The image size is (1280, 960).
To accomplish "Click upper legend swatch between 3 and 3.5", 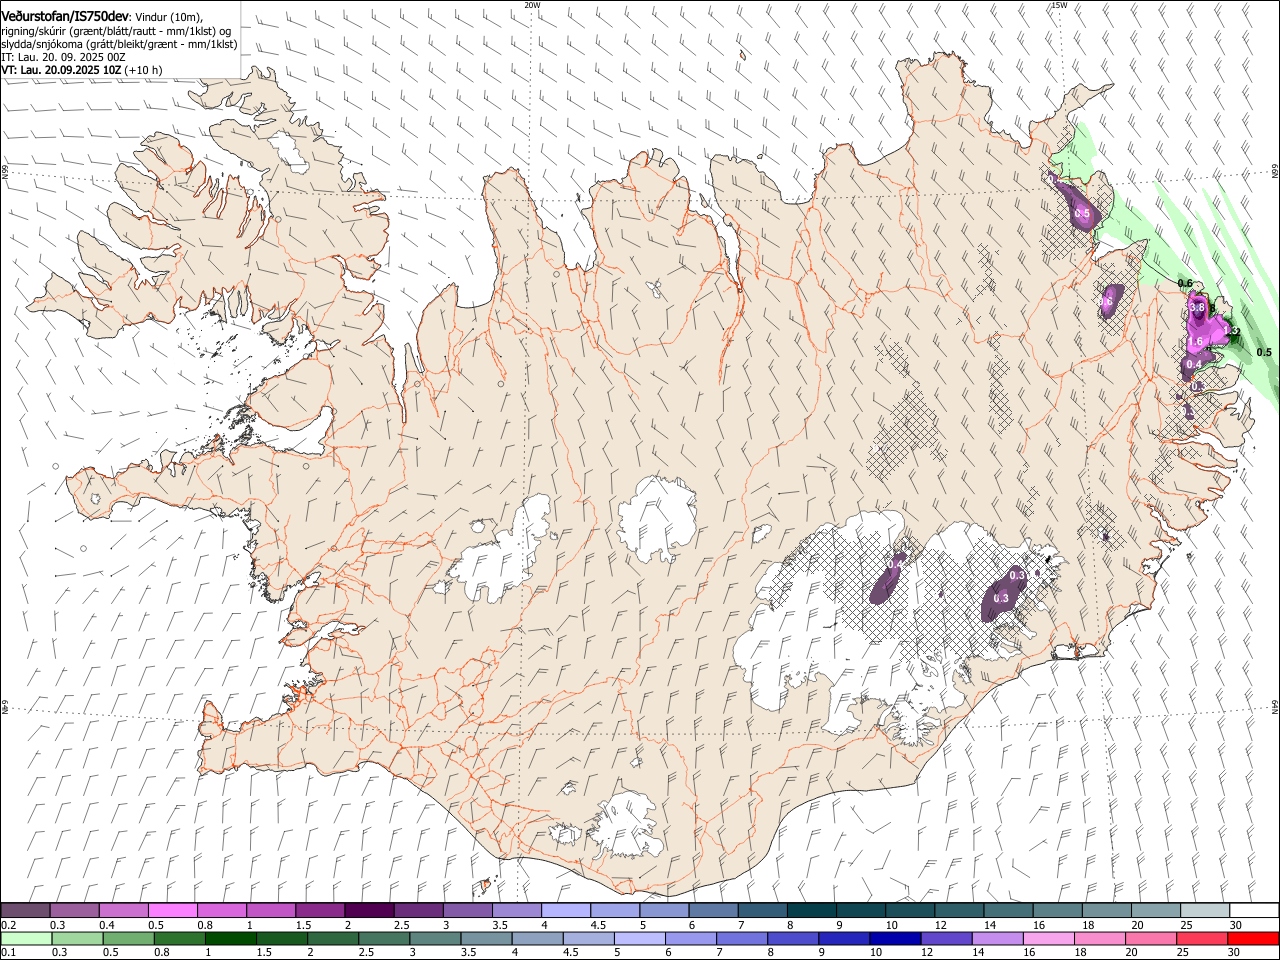I will (x=467, y=911).
